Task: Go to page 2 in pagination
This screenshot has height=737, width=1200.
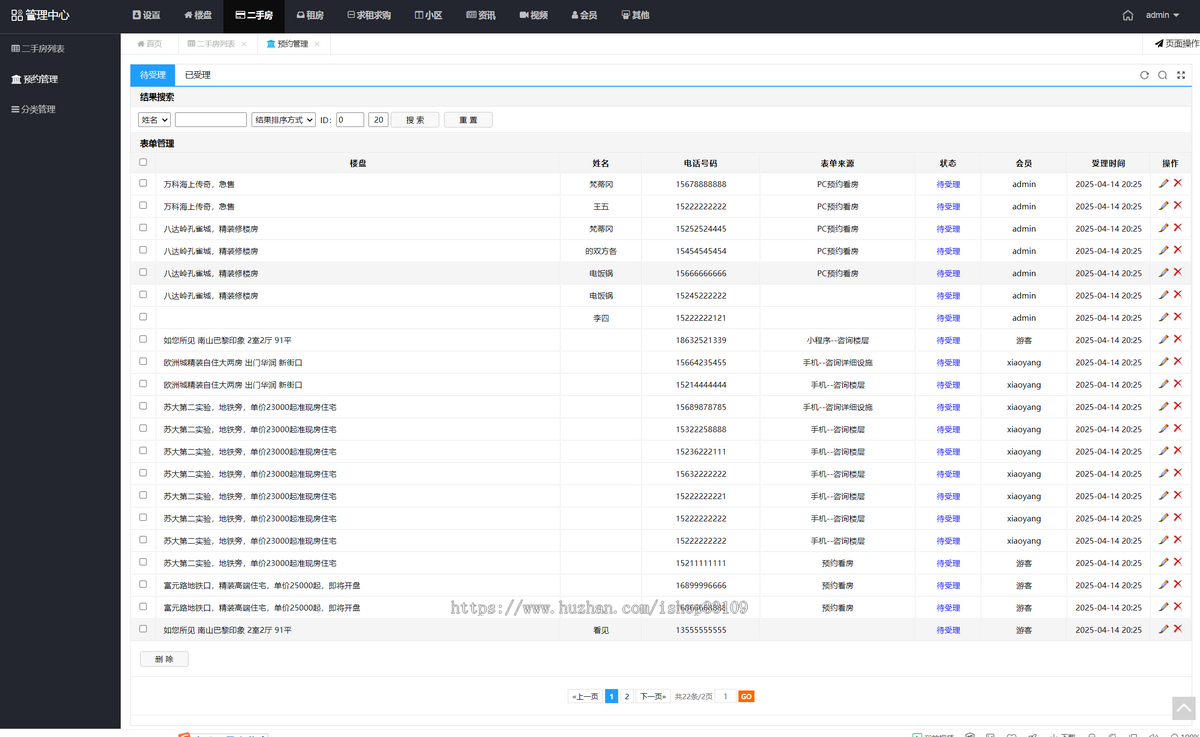Action: [627, 696]
